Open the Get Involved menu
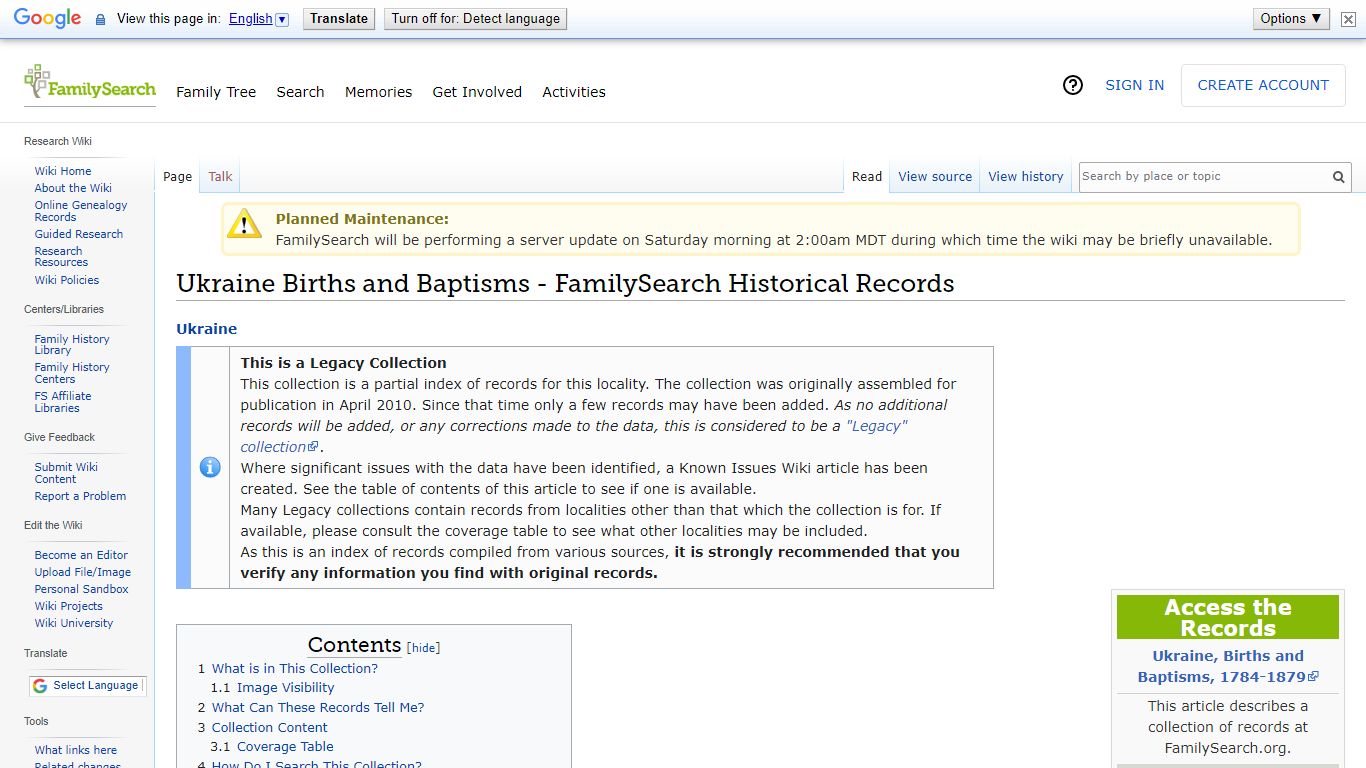1366x768 pixels. click(477, 92)
